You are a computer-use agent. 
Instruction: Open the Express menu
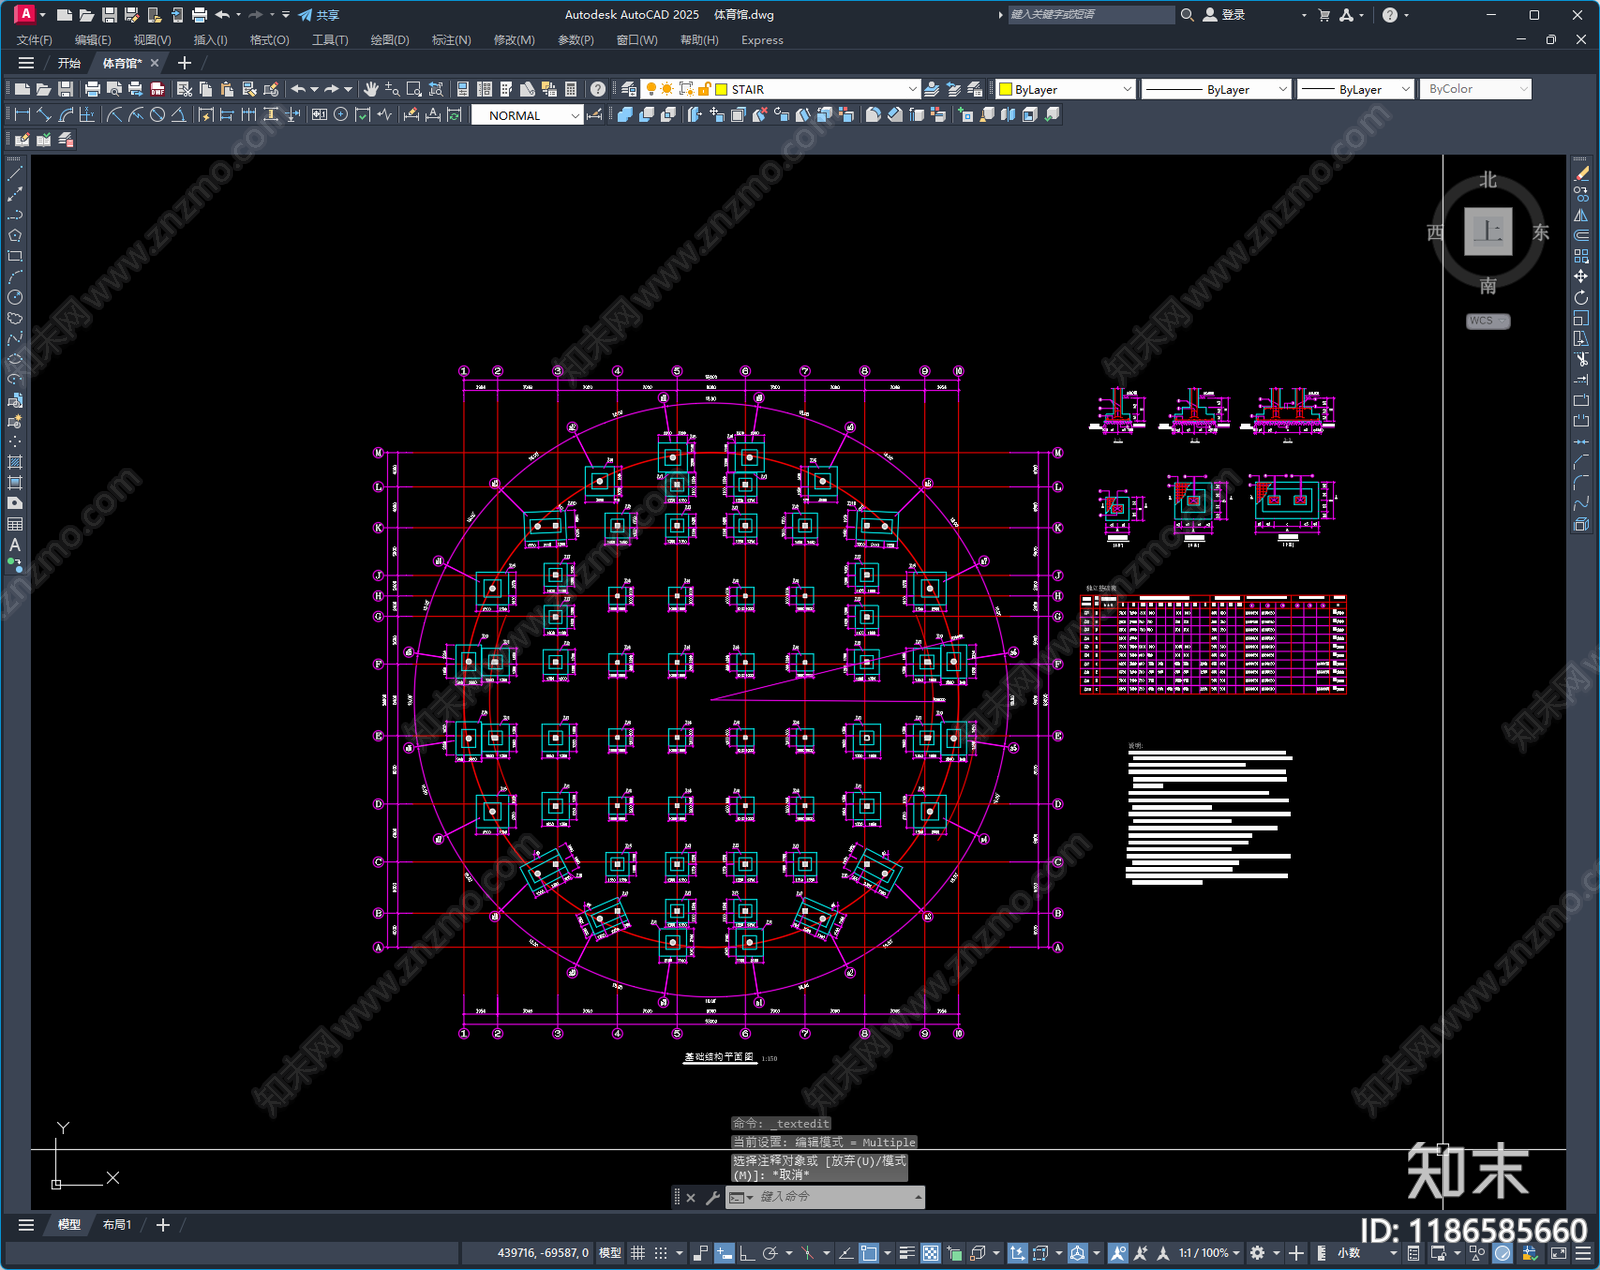pyautogui.click(x=762, y=40)
